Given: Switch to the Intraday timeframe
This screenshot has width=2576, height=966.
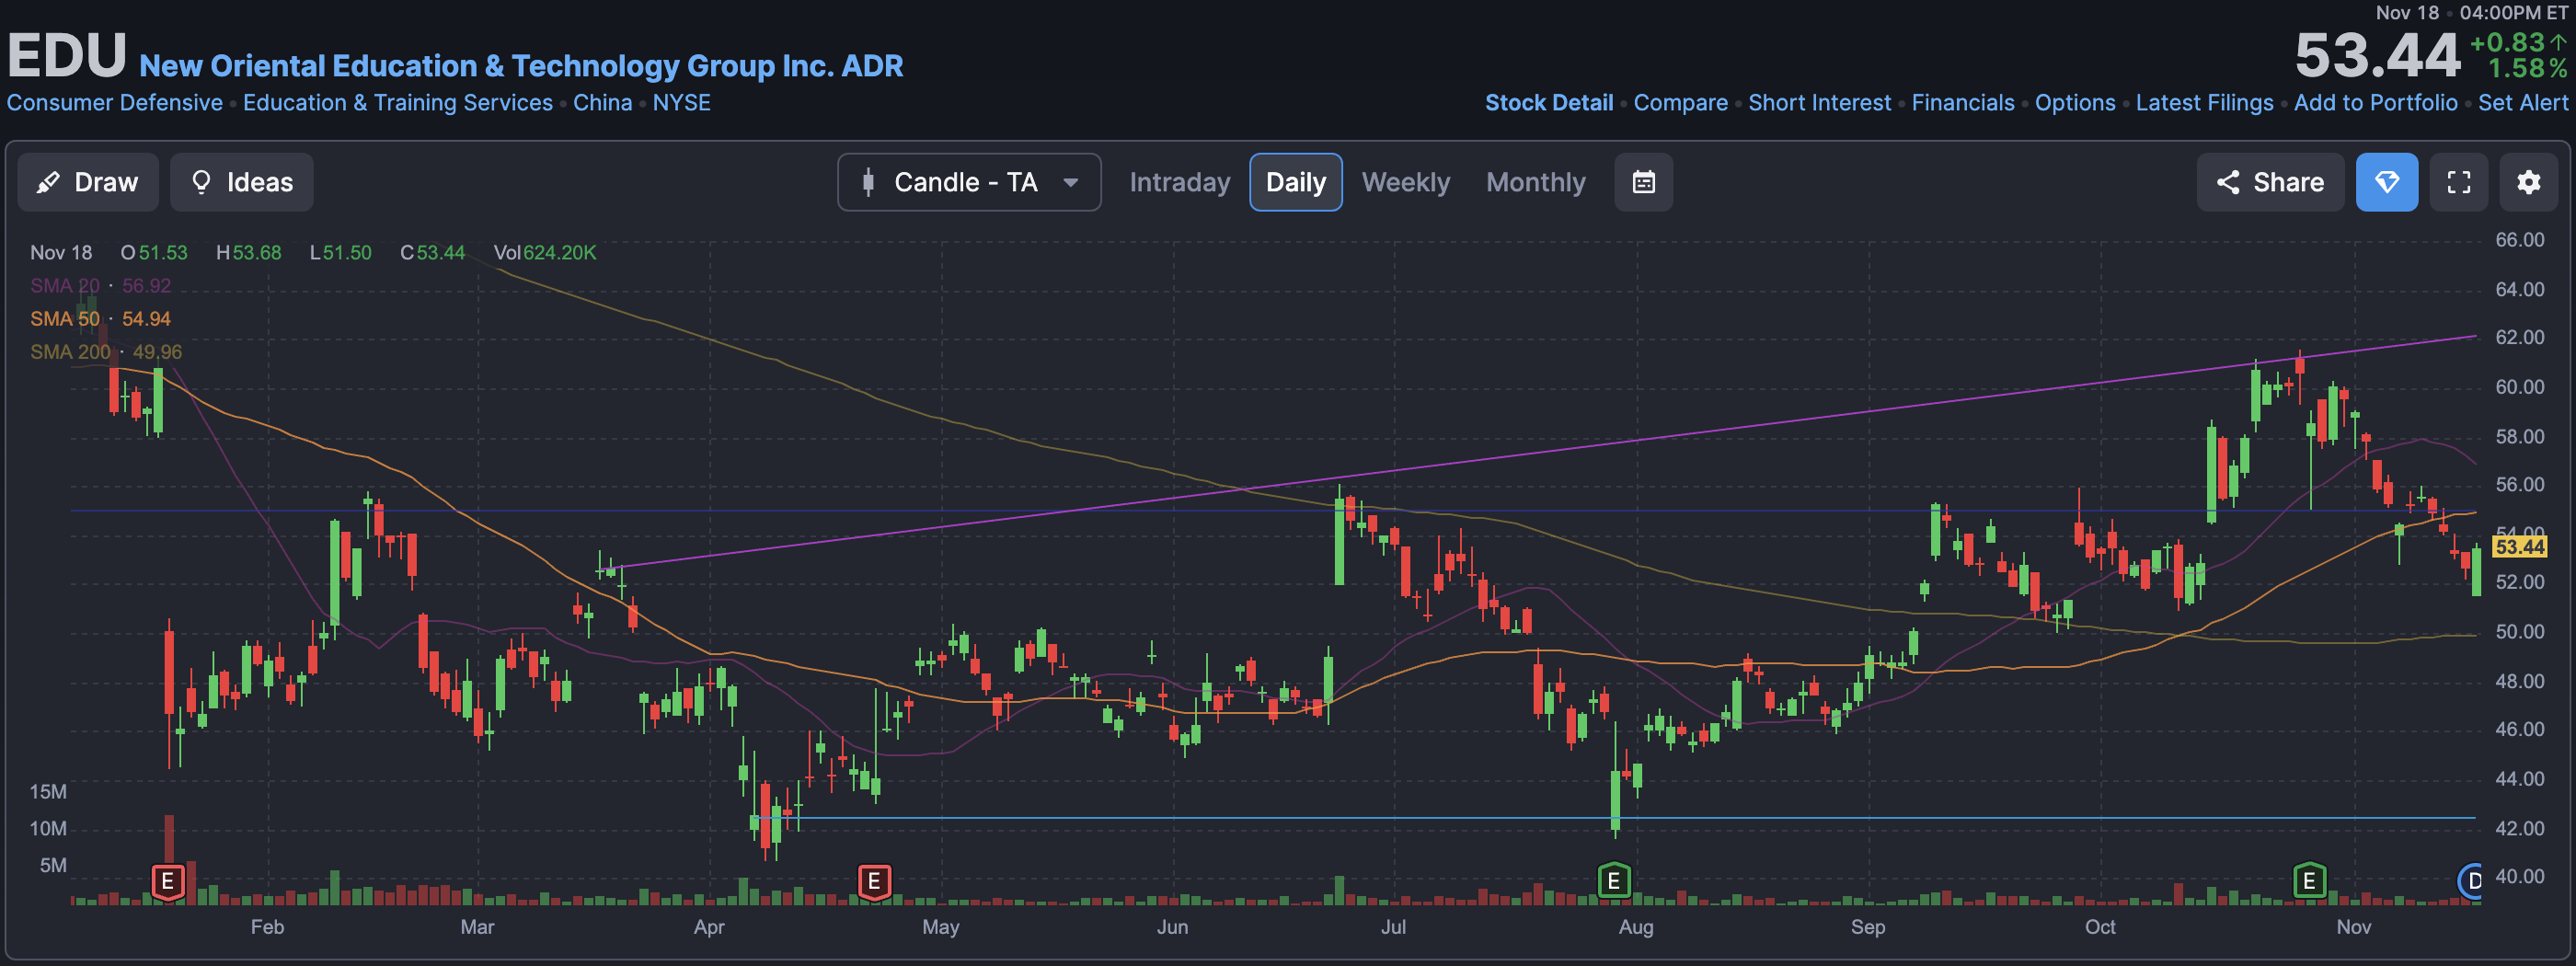Looking at the screenshot, I should [1179, 182].
